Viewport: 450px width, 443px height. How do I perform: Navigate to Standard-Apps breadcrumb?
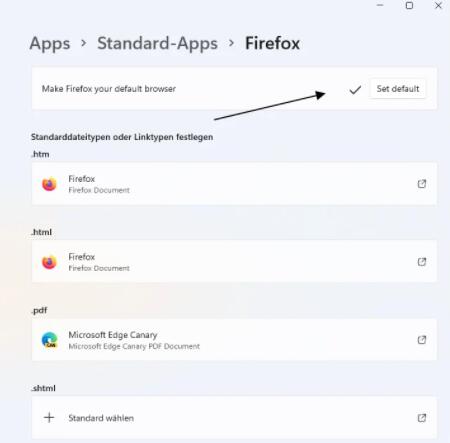tap(157, 43)
